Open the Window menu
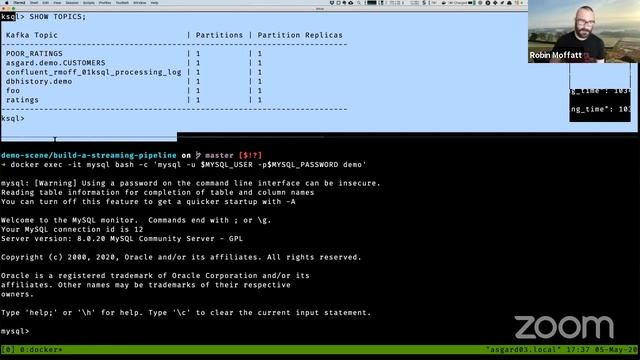The width and height of the screenshot is (640, 360). point(140,3)
